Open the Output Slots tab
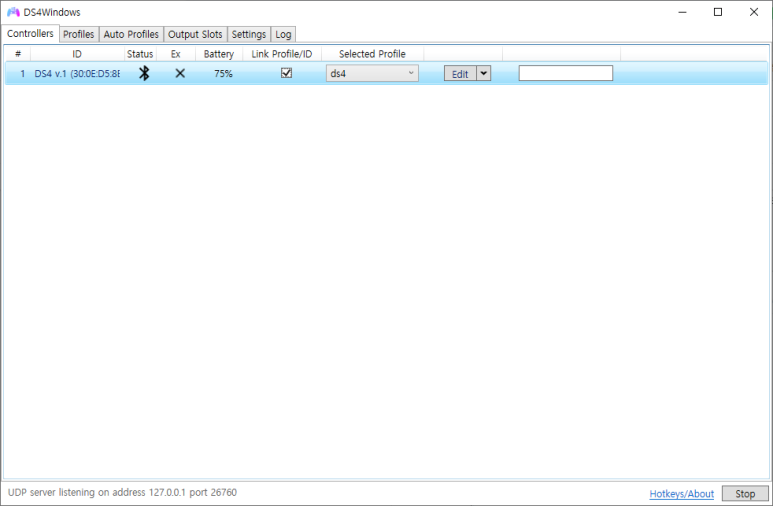The image size is (773, 506). click(195, 34)
